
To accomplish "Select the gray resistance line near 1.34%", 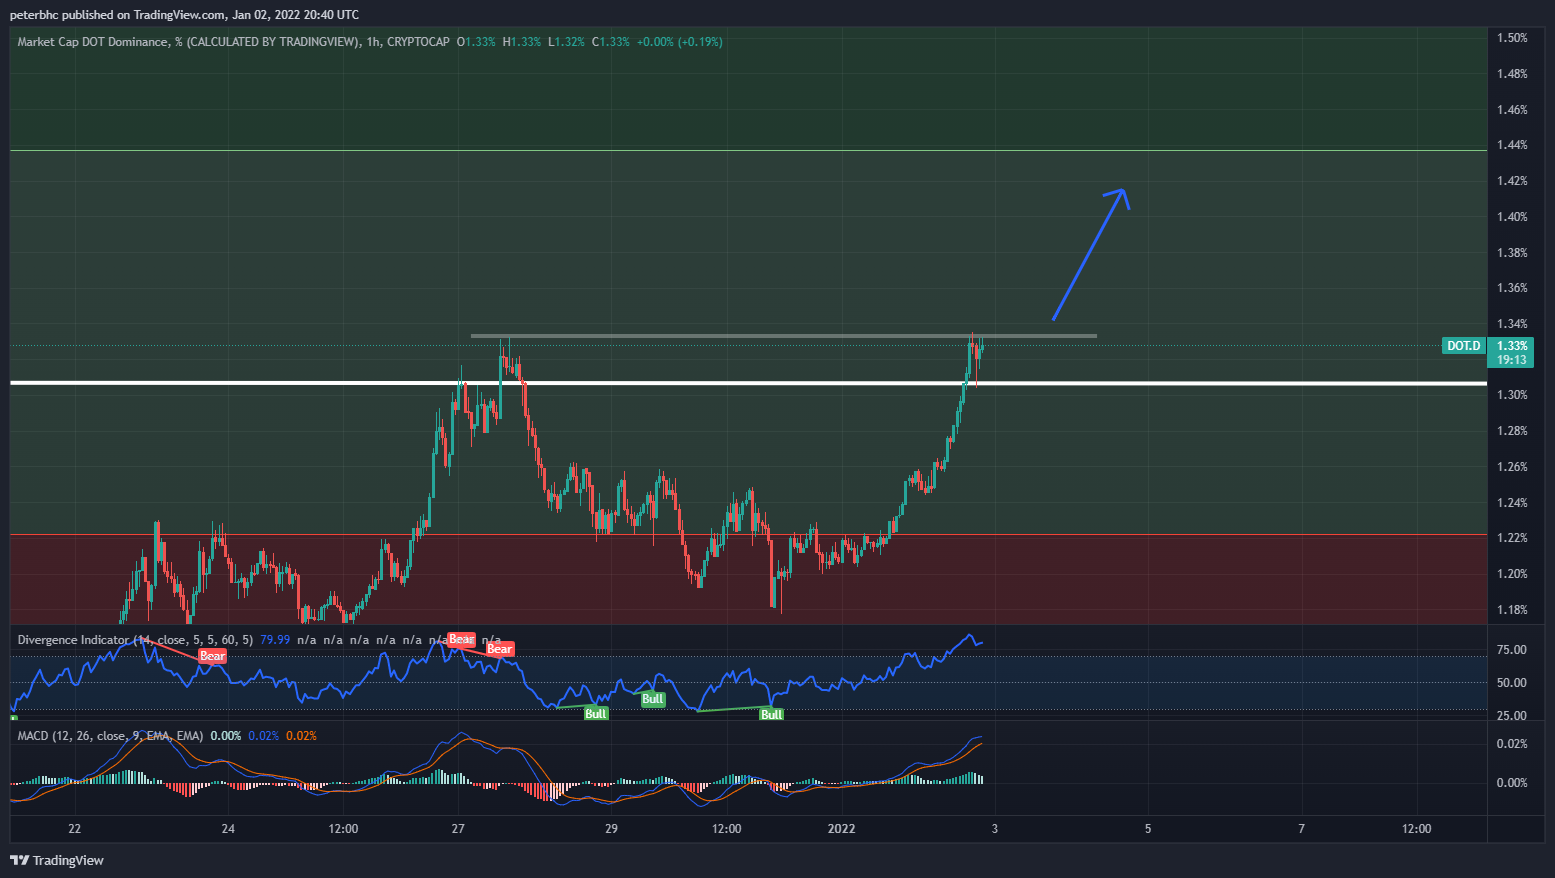I will [784, 336].
